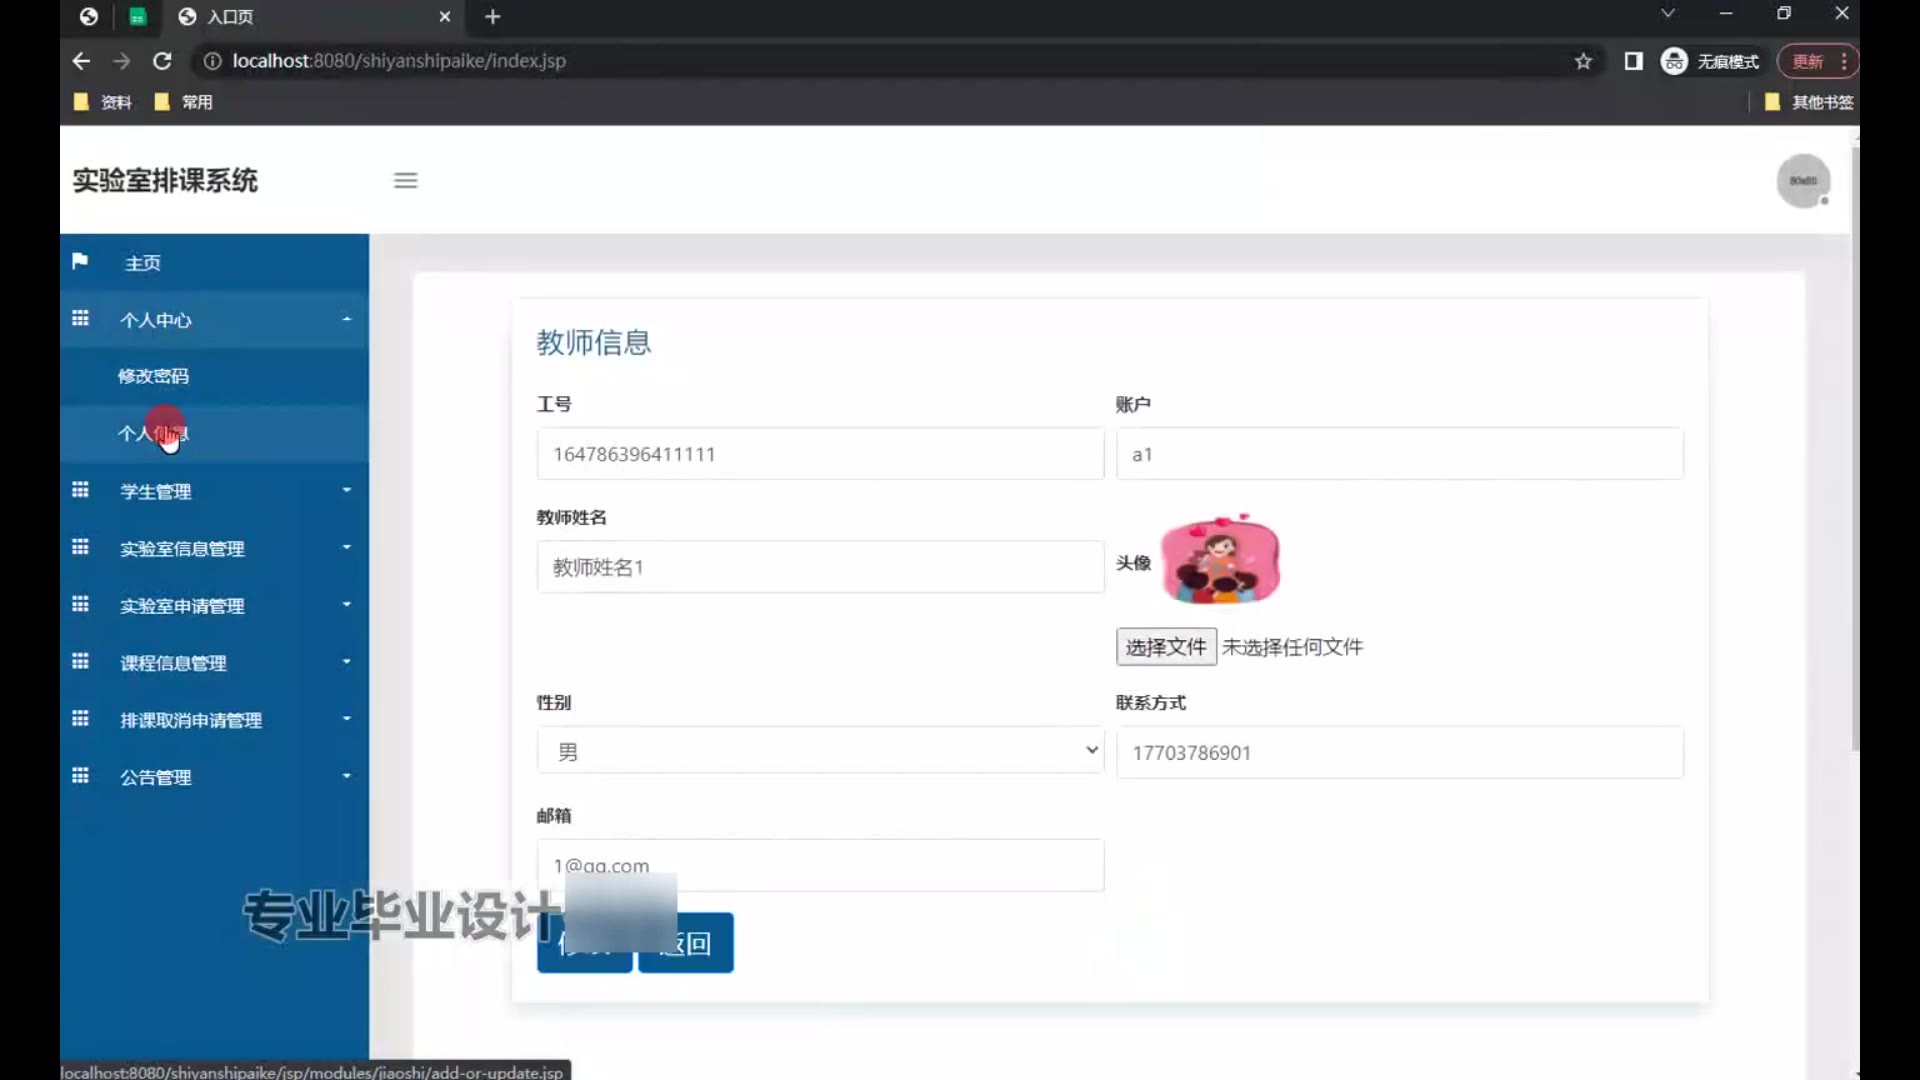Click the 返回 button
This screenshot has height=1080, width=1920.
(x=700, y=943)
